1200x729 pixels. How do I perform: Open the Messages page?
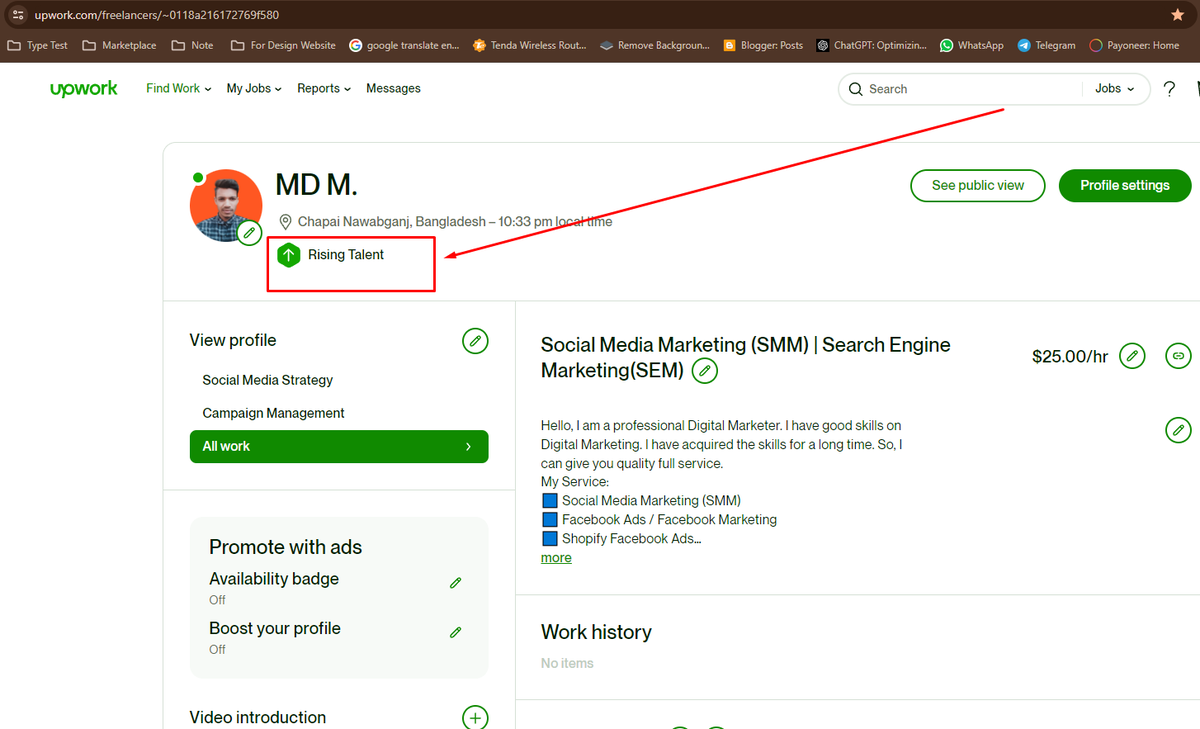click(393, 89)
